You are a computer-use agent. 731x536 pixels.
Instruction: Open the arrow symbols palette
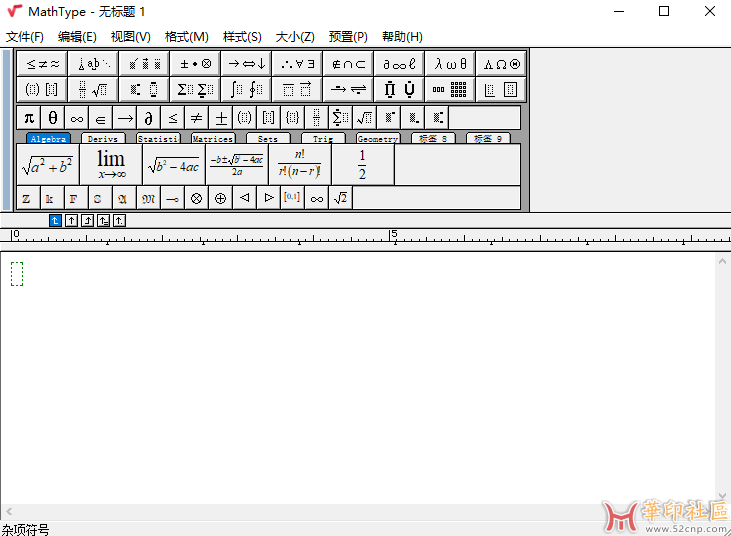click(246, 64)
